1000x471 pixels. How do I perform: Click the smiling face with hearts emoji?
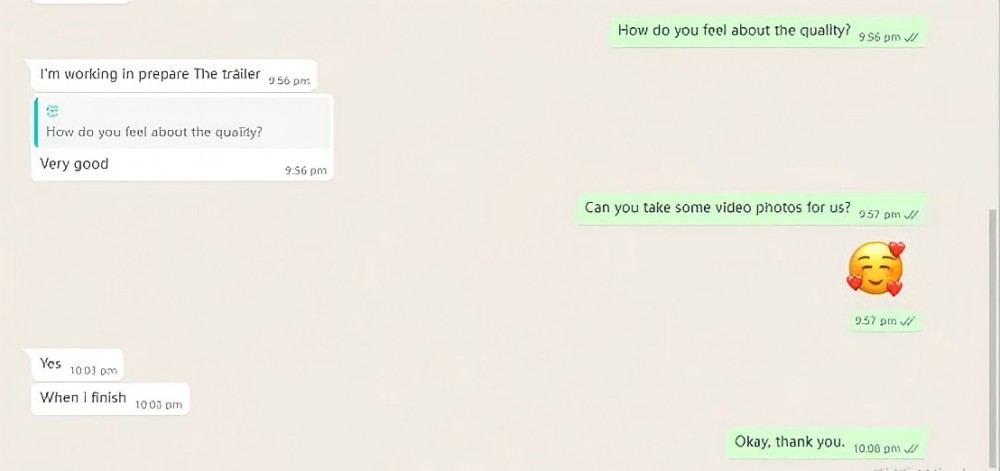876,268
